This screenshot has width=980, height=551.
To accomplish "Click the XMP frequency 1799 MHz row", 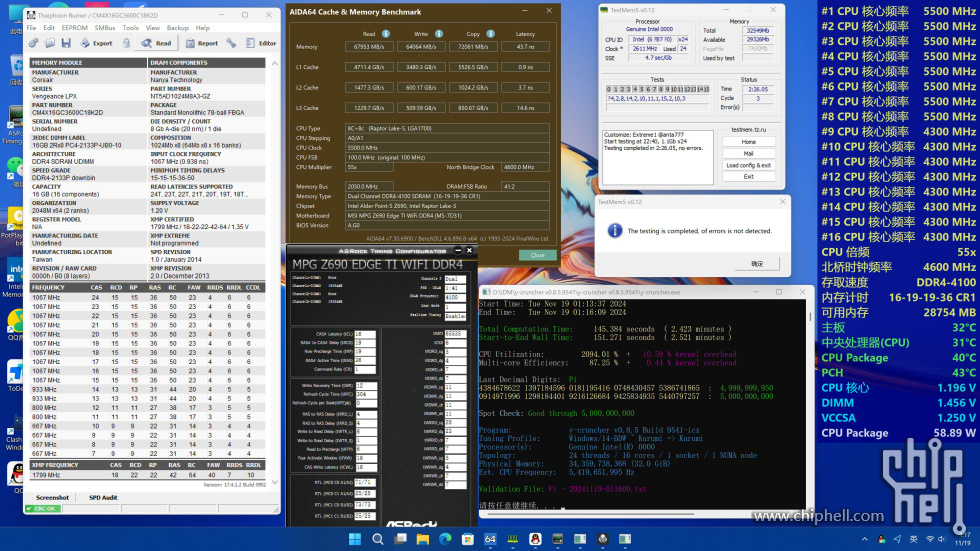I will [148, 475].
